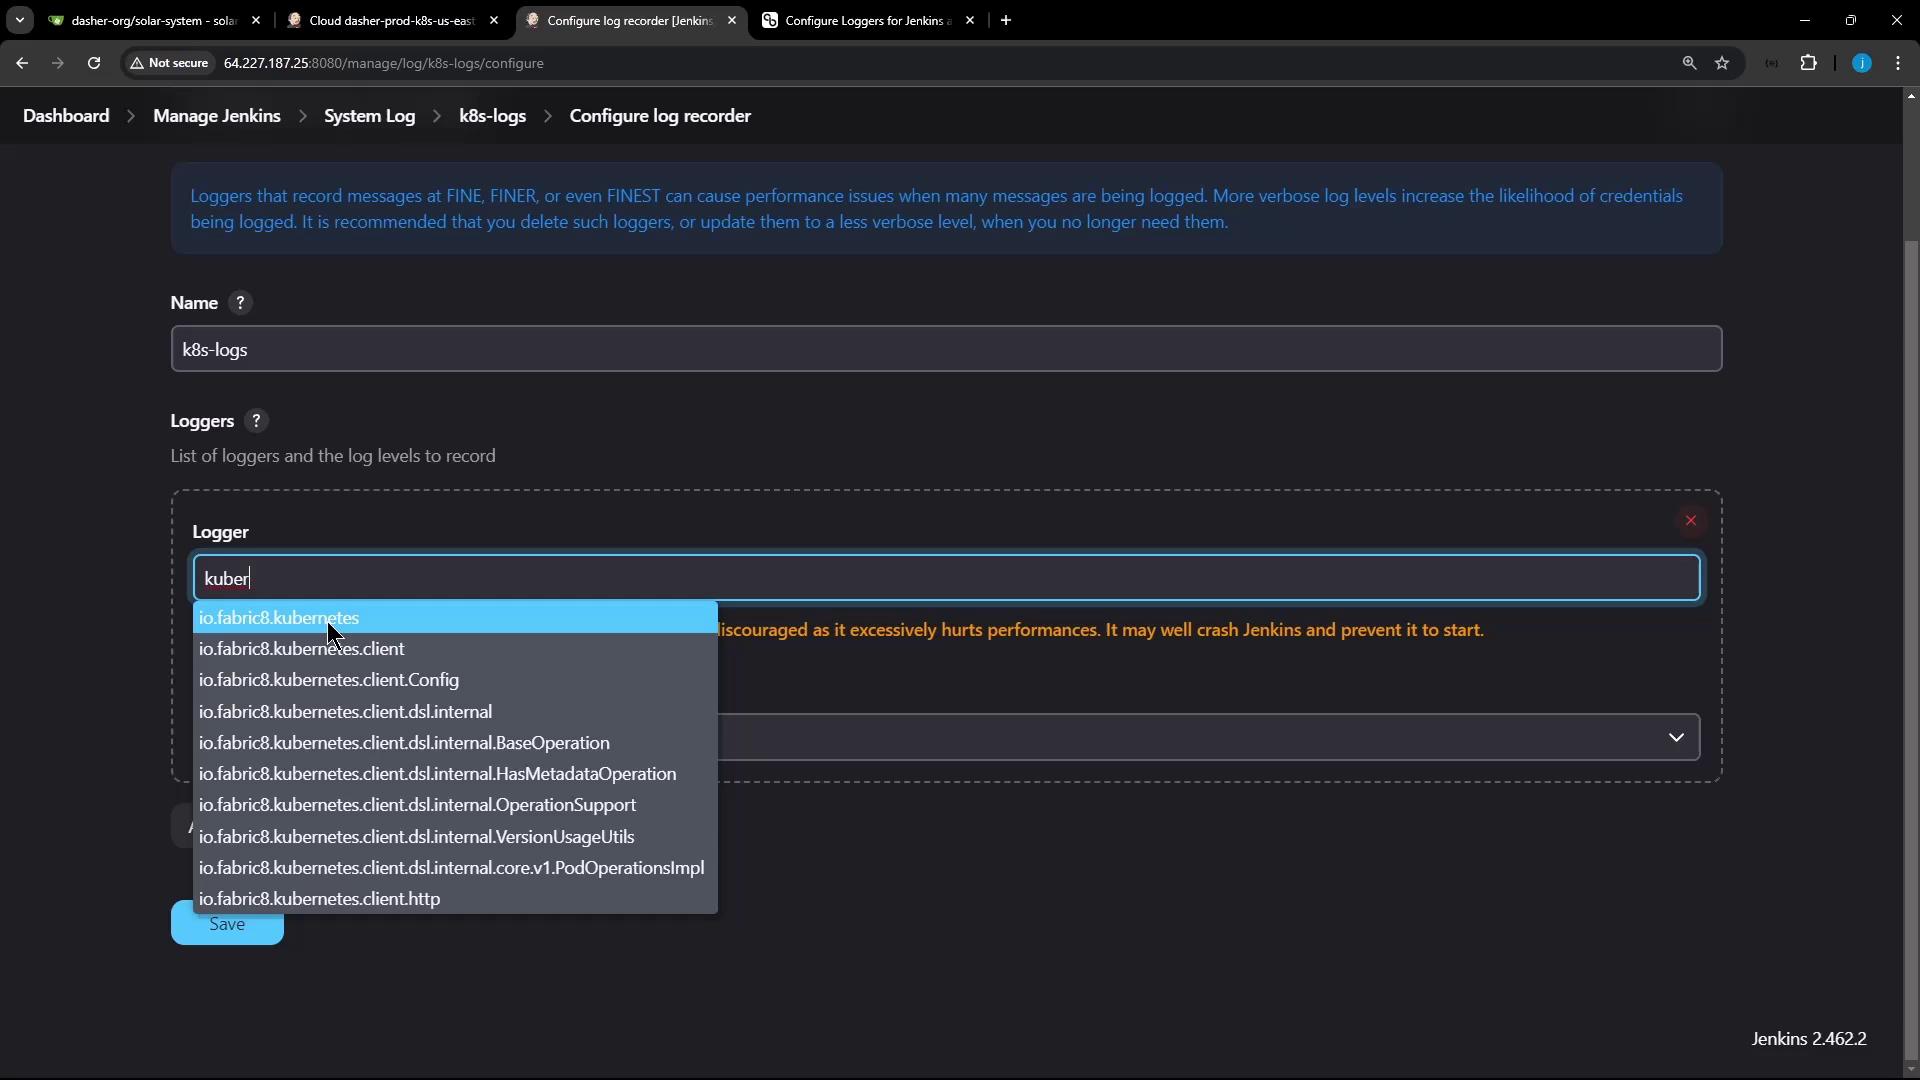Switch to dasher-org/solar-system tab
Screen dimensions: 1920x1080
click(152, 20)
